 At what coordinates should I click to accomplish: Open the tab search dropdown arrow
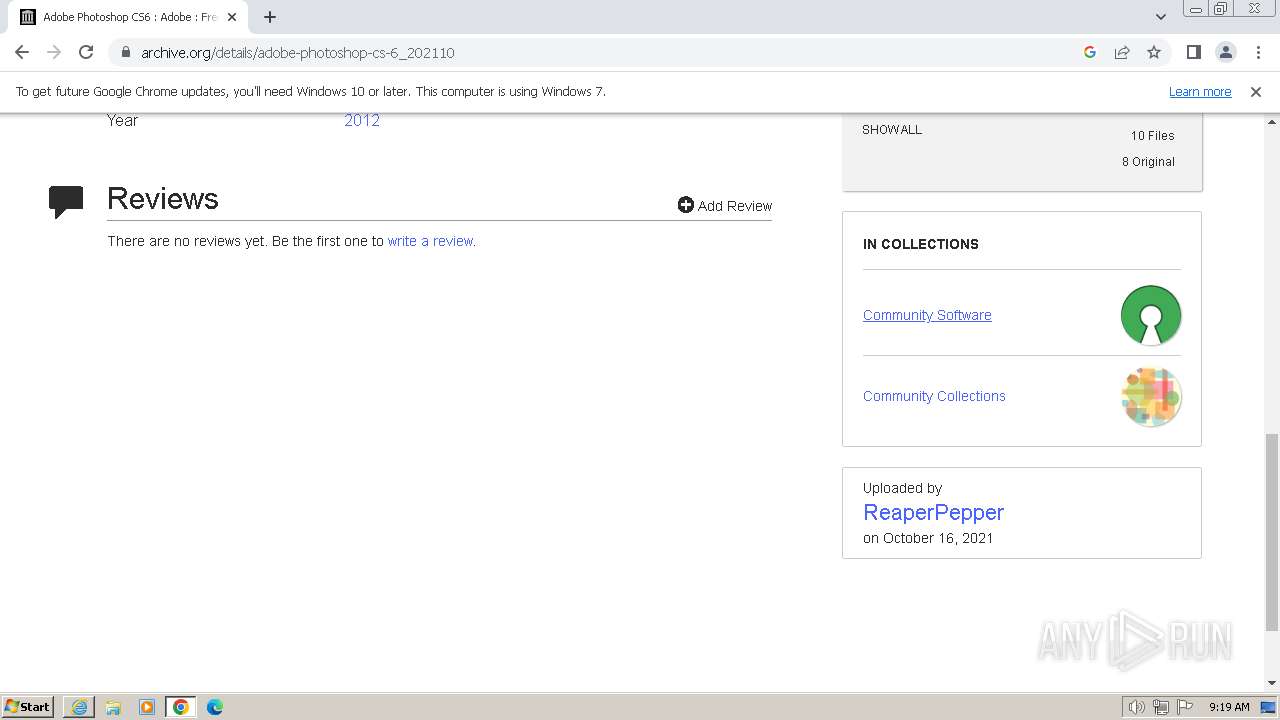coord(1161,17)
